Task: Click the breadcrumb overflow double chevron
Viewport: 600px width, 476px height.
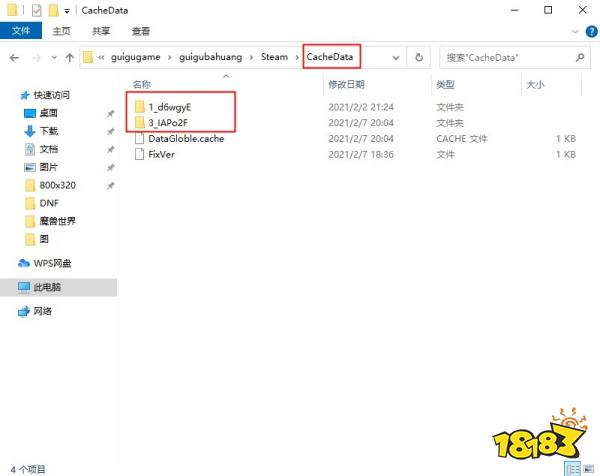Action: (101, 57)
